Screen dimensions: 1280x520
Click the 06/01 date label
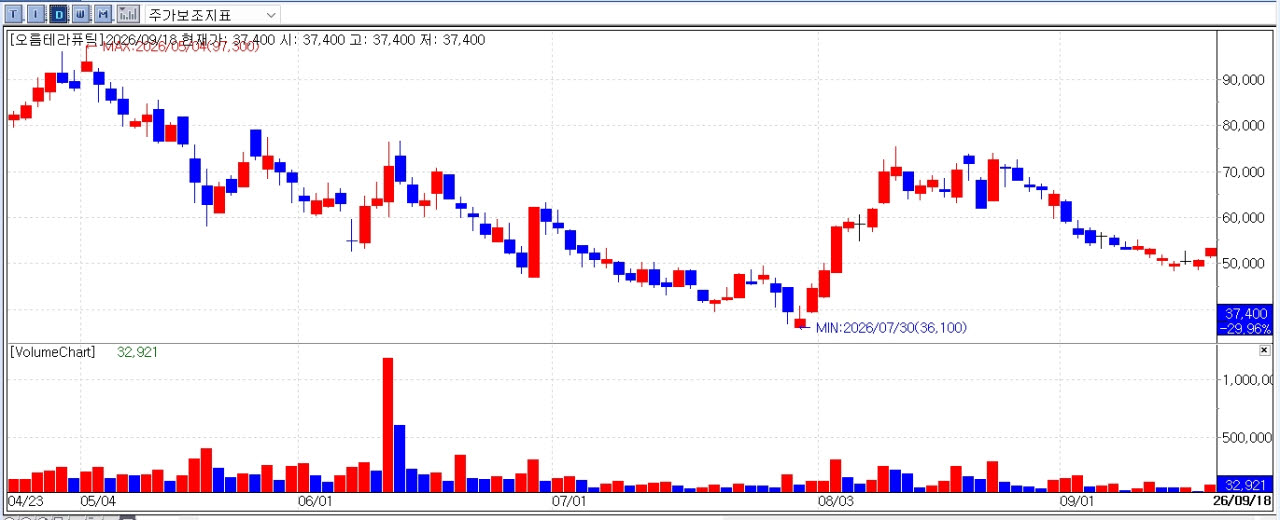tap(314, 500)
